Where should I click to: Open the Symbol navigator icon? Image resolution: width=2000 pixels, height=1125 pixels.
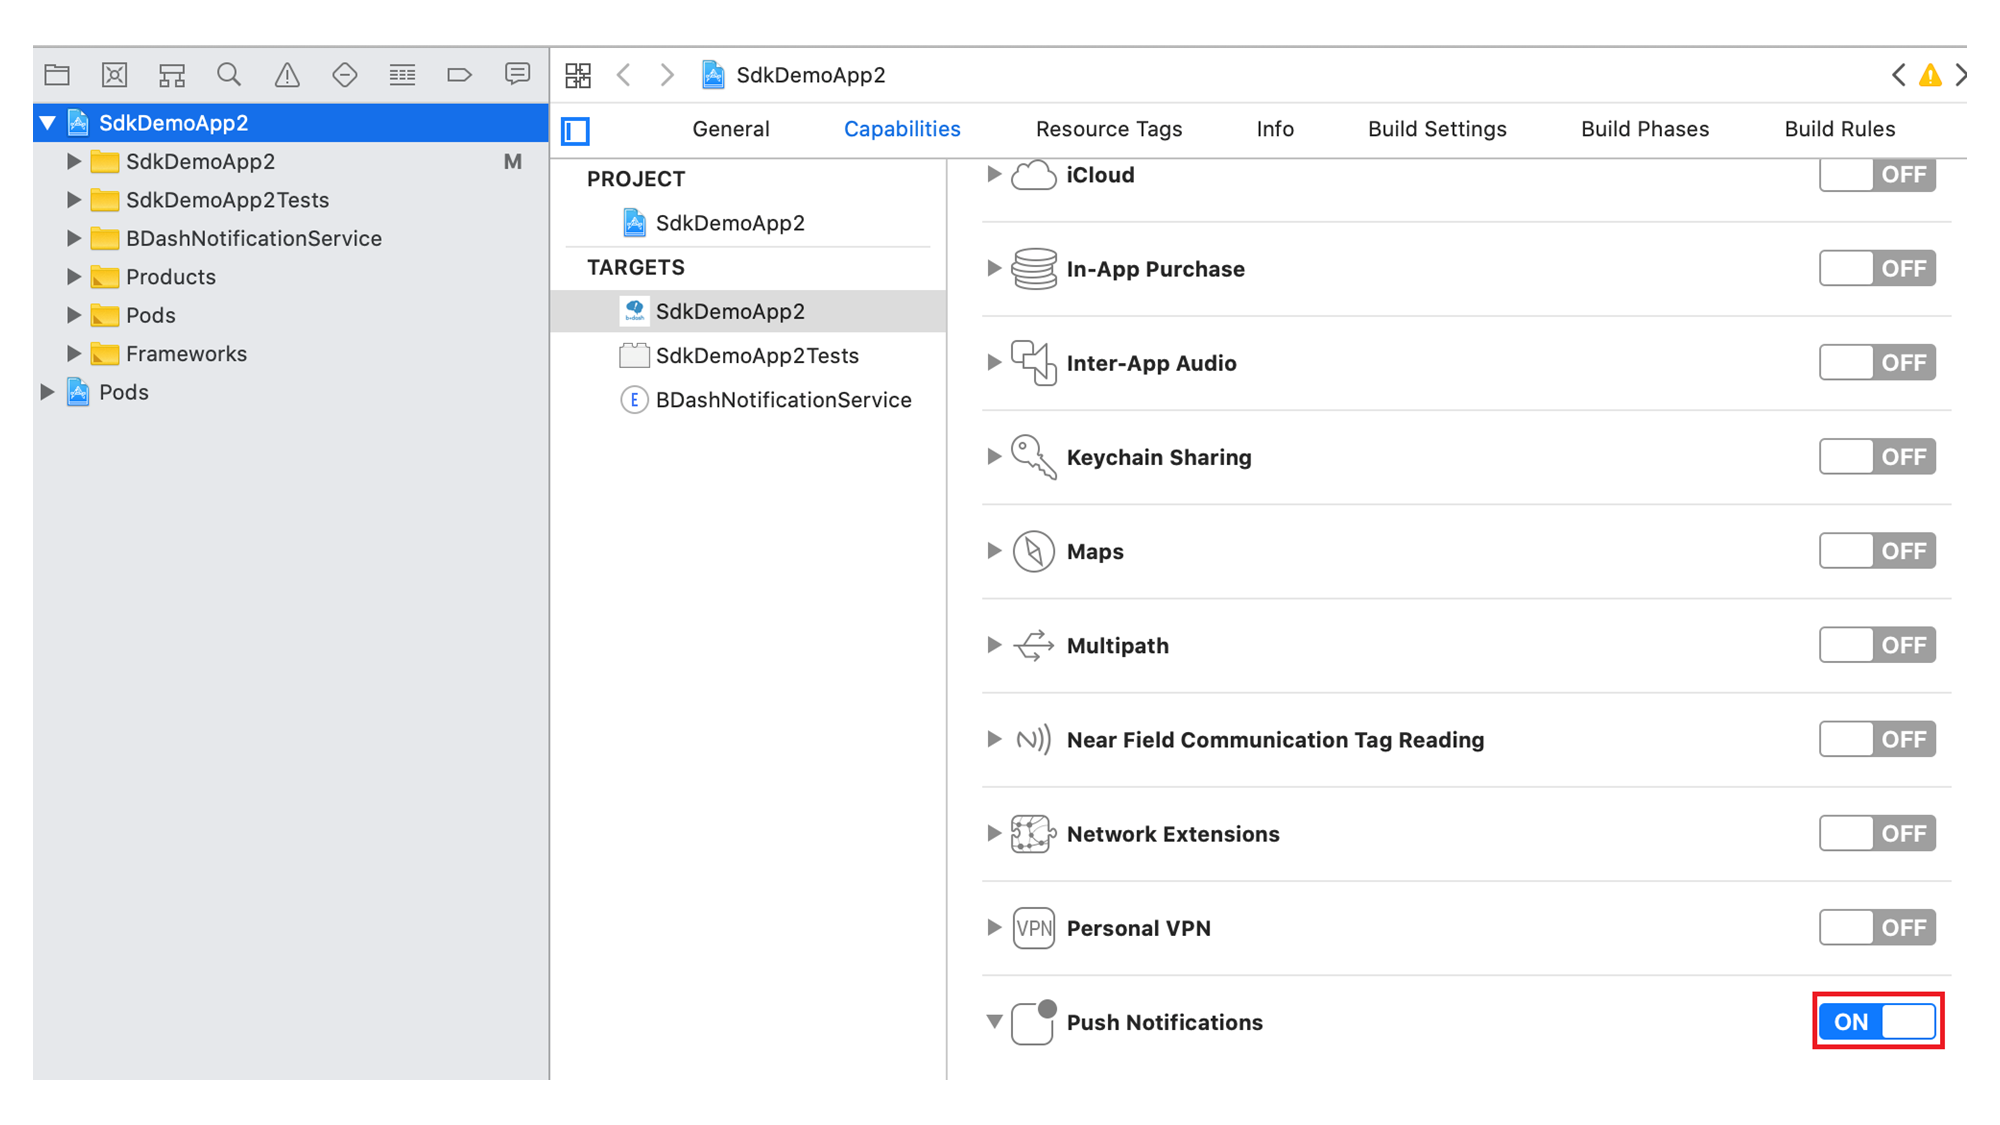(x=172, y=75)
